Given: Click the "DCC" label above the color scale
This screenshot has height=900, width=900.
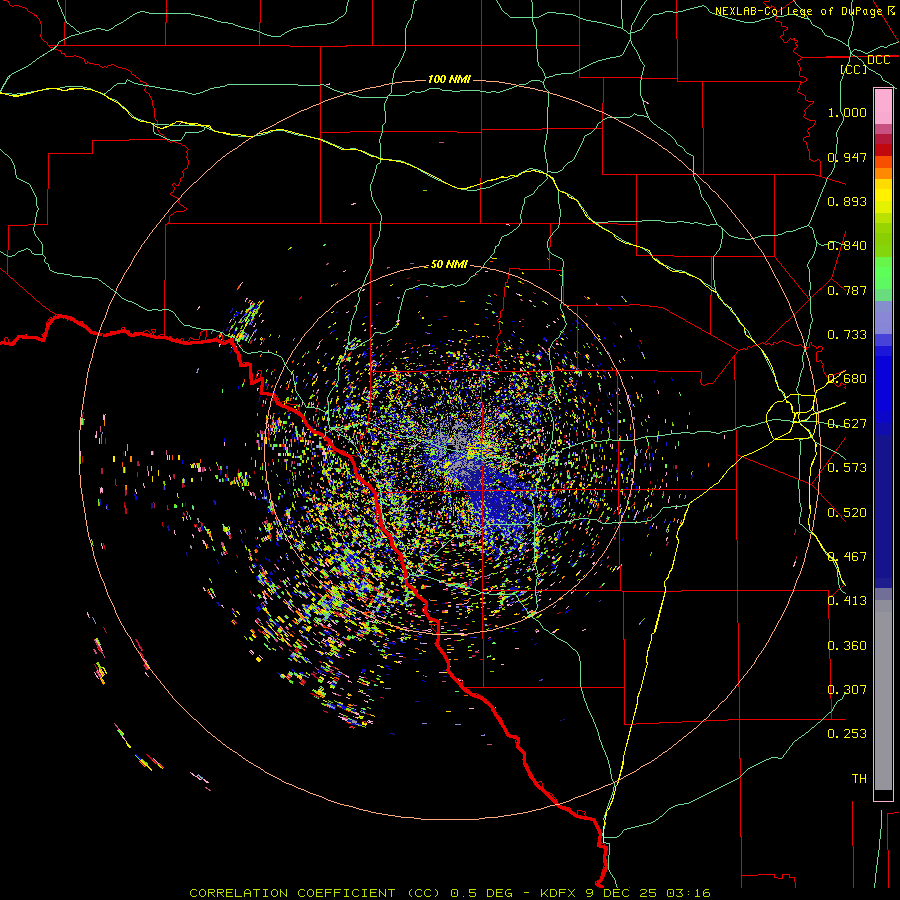Looking at the screenshot, I should pyautogui.click(x=878, y=60).
